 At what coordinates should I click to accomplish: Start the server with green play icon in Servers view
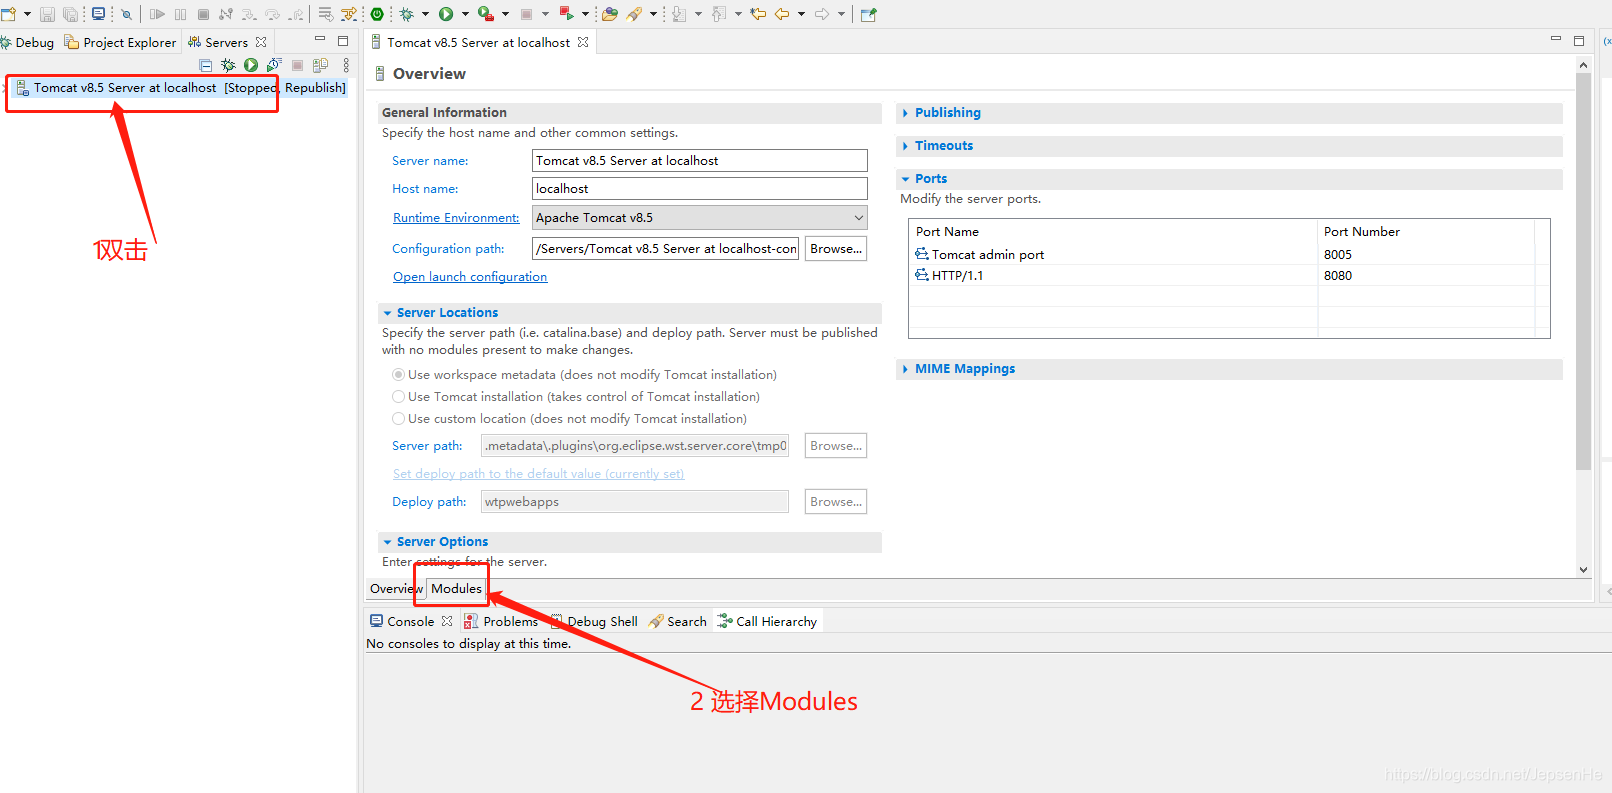click(x=251, y=65)
